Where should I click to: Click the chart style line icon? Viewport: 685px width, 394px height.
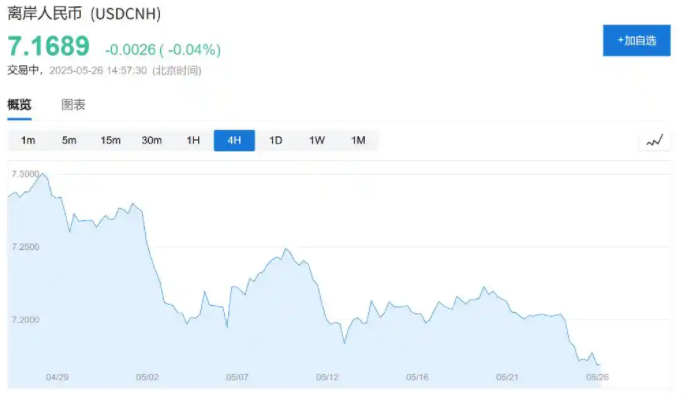(654, 141)
